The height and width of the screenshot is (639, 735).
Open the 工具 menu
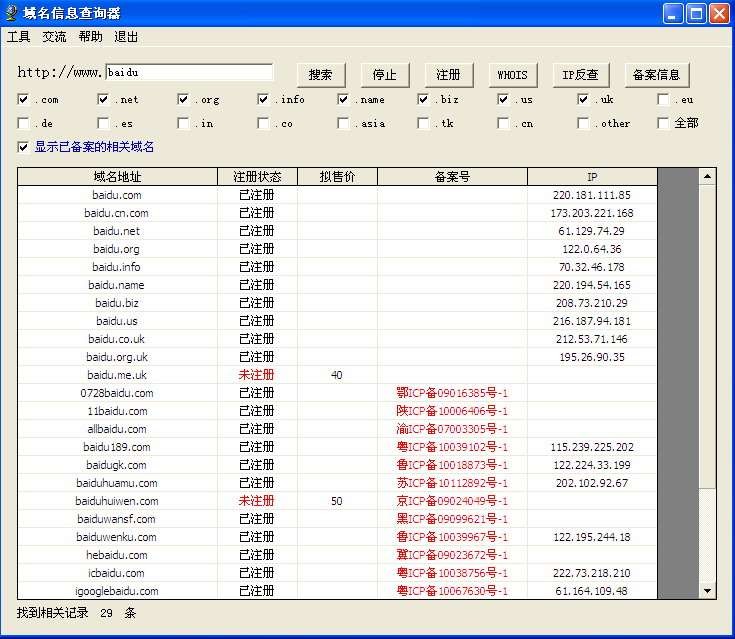tap(18, 37)
